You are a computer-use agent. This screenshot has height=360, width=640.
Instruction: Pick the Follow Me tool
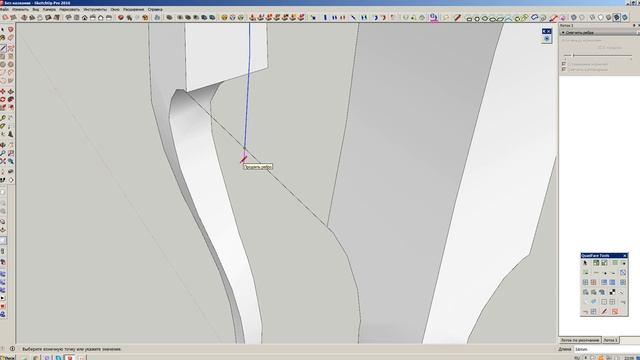(11, 99)
